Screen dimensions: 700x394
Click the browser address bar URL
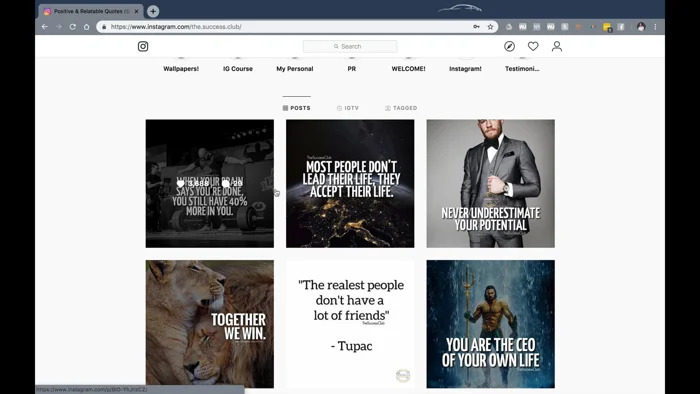click(176, 27)
